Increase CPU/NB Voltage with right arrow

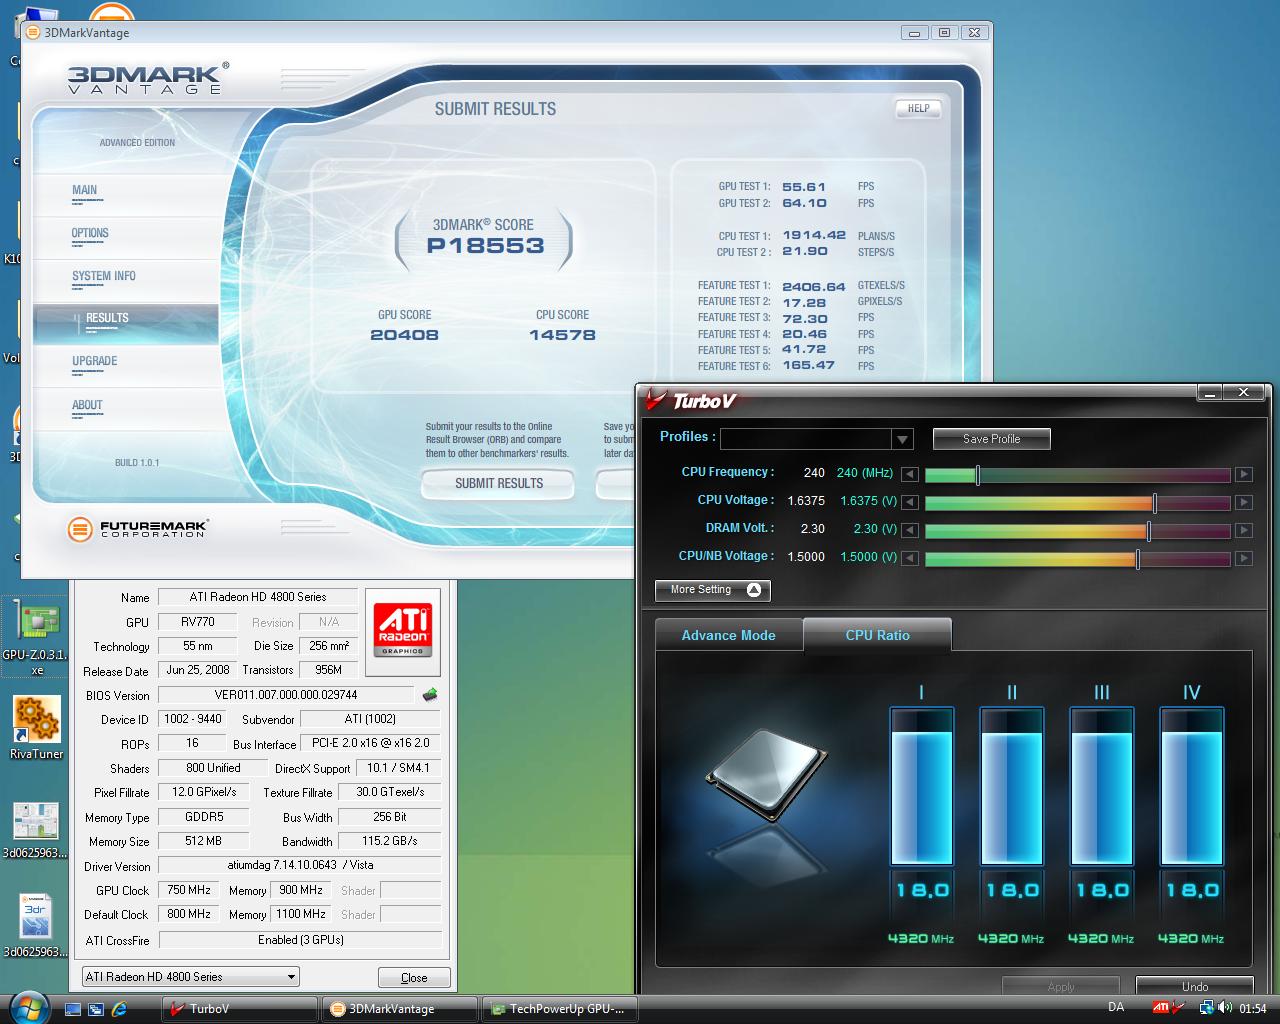[1243, 558]
